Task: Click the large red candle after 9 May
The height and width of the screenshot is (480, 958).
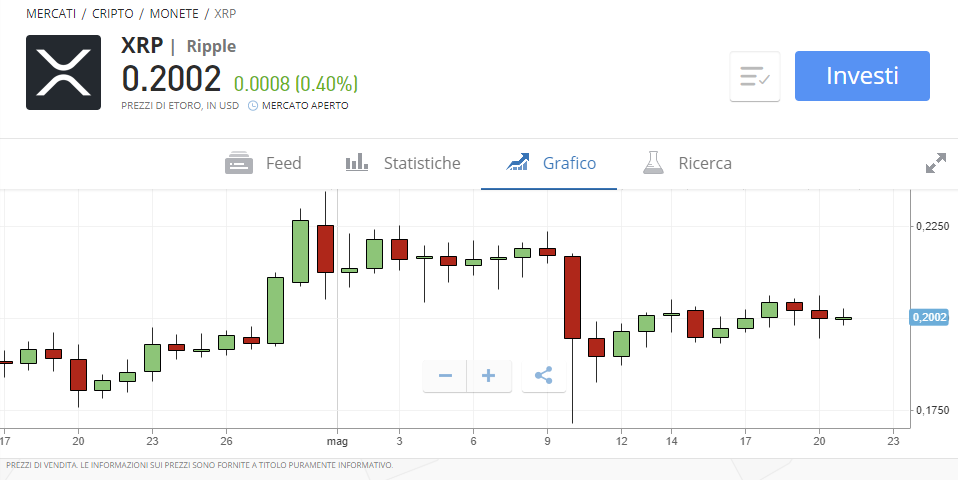Action: [572, 297]
